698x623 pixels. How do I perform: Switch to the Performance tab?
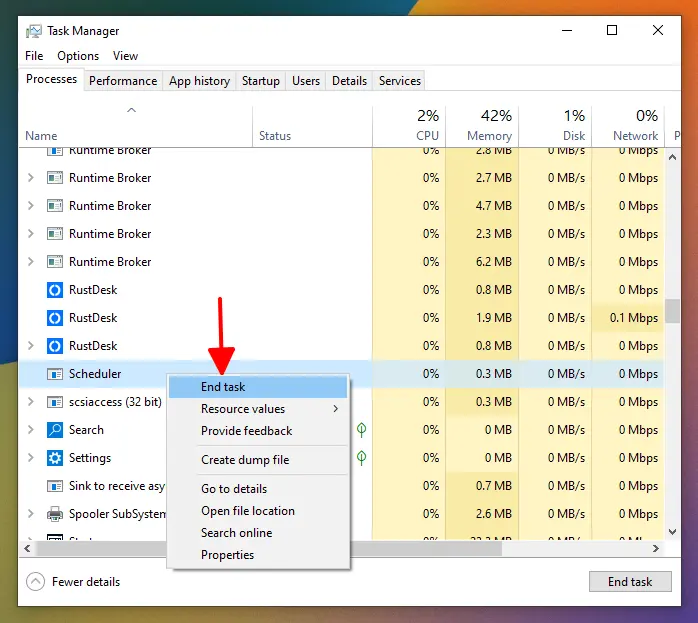123,81
